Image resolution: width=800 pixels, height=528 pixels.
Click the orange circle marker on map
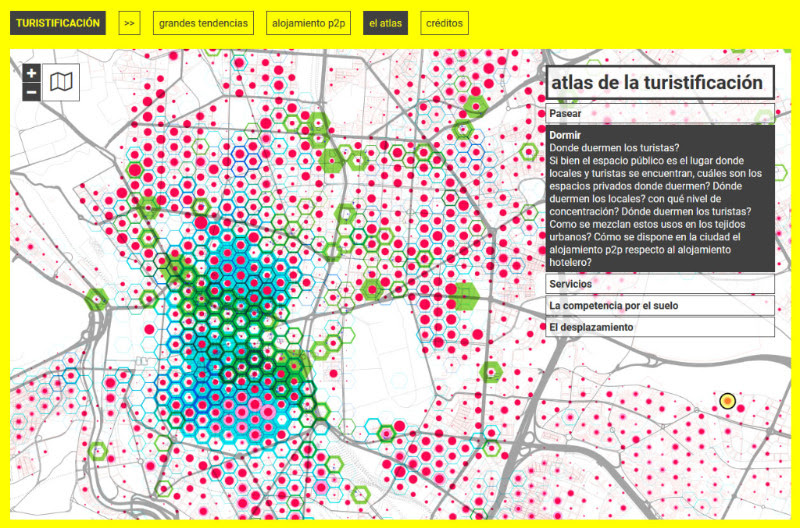point(727,402)
